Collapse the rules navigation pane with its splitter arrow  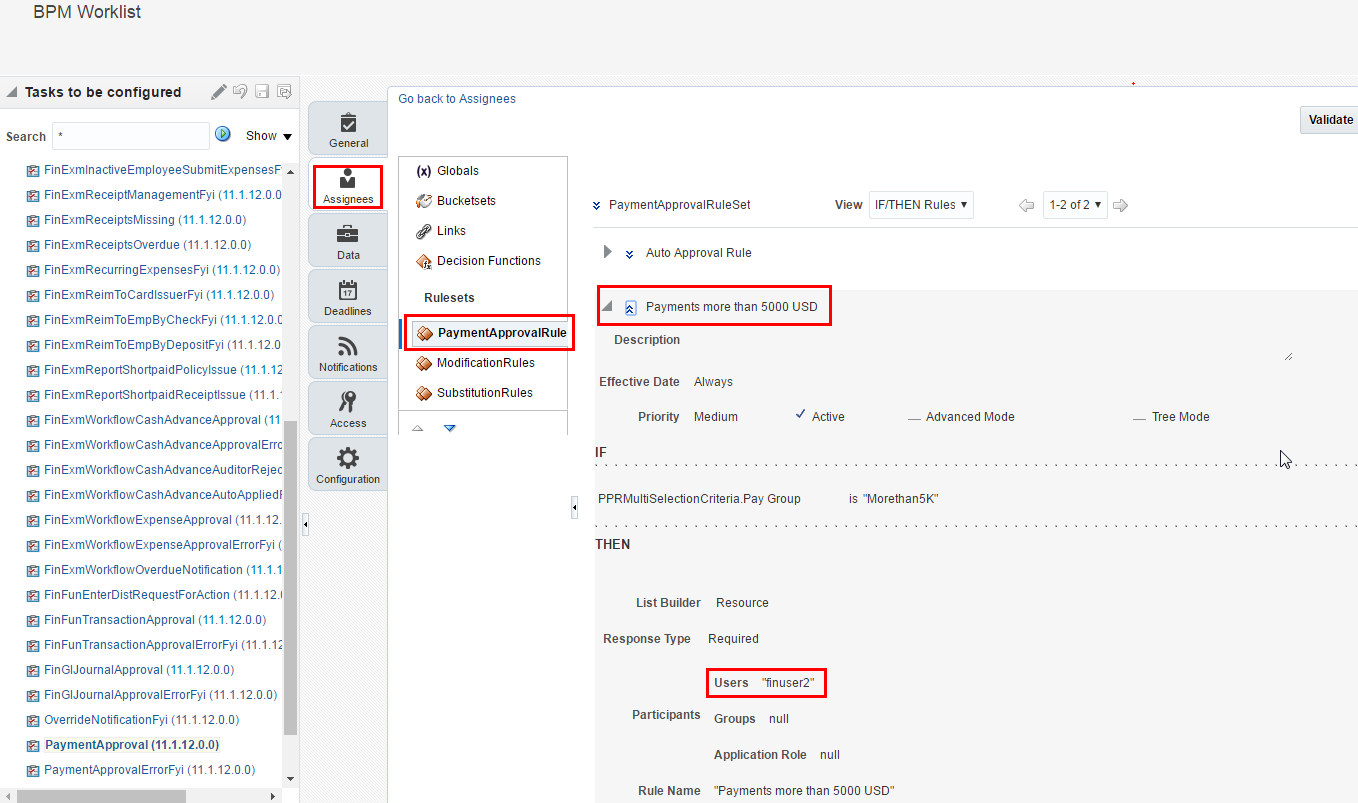click(574, 508)
